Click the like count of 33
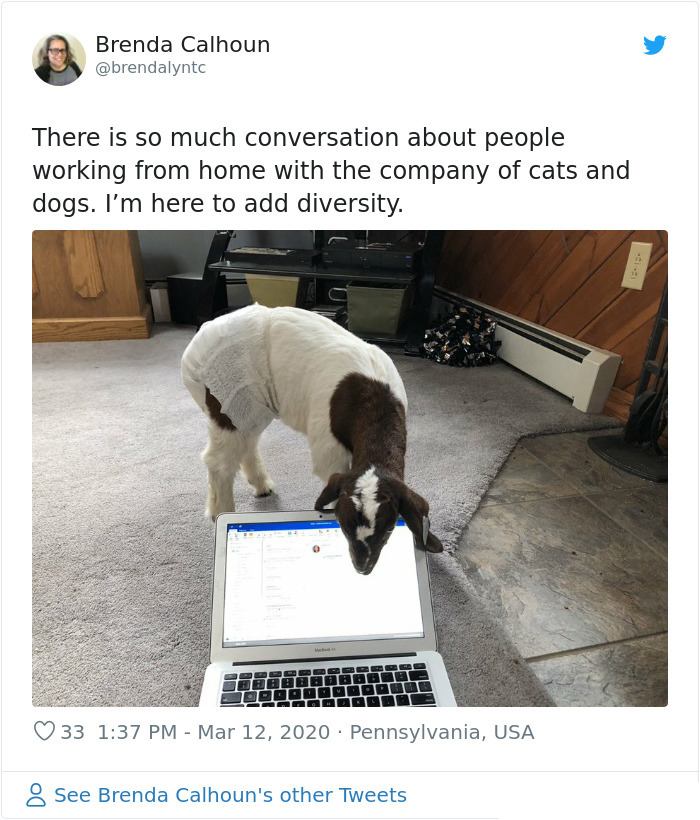 (x=73, y=732)
